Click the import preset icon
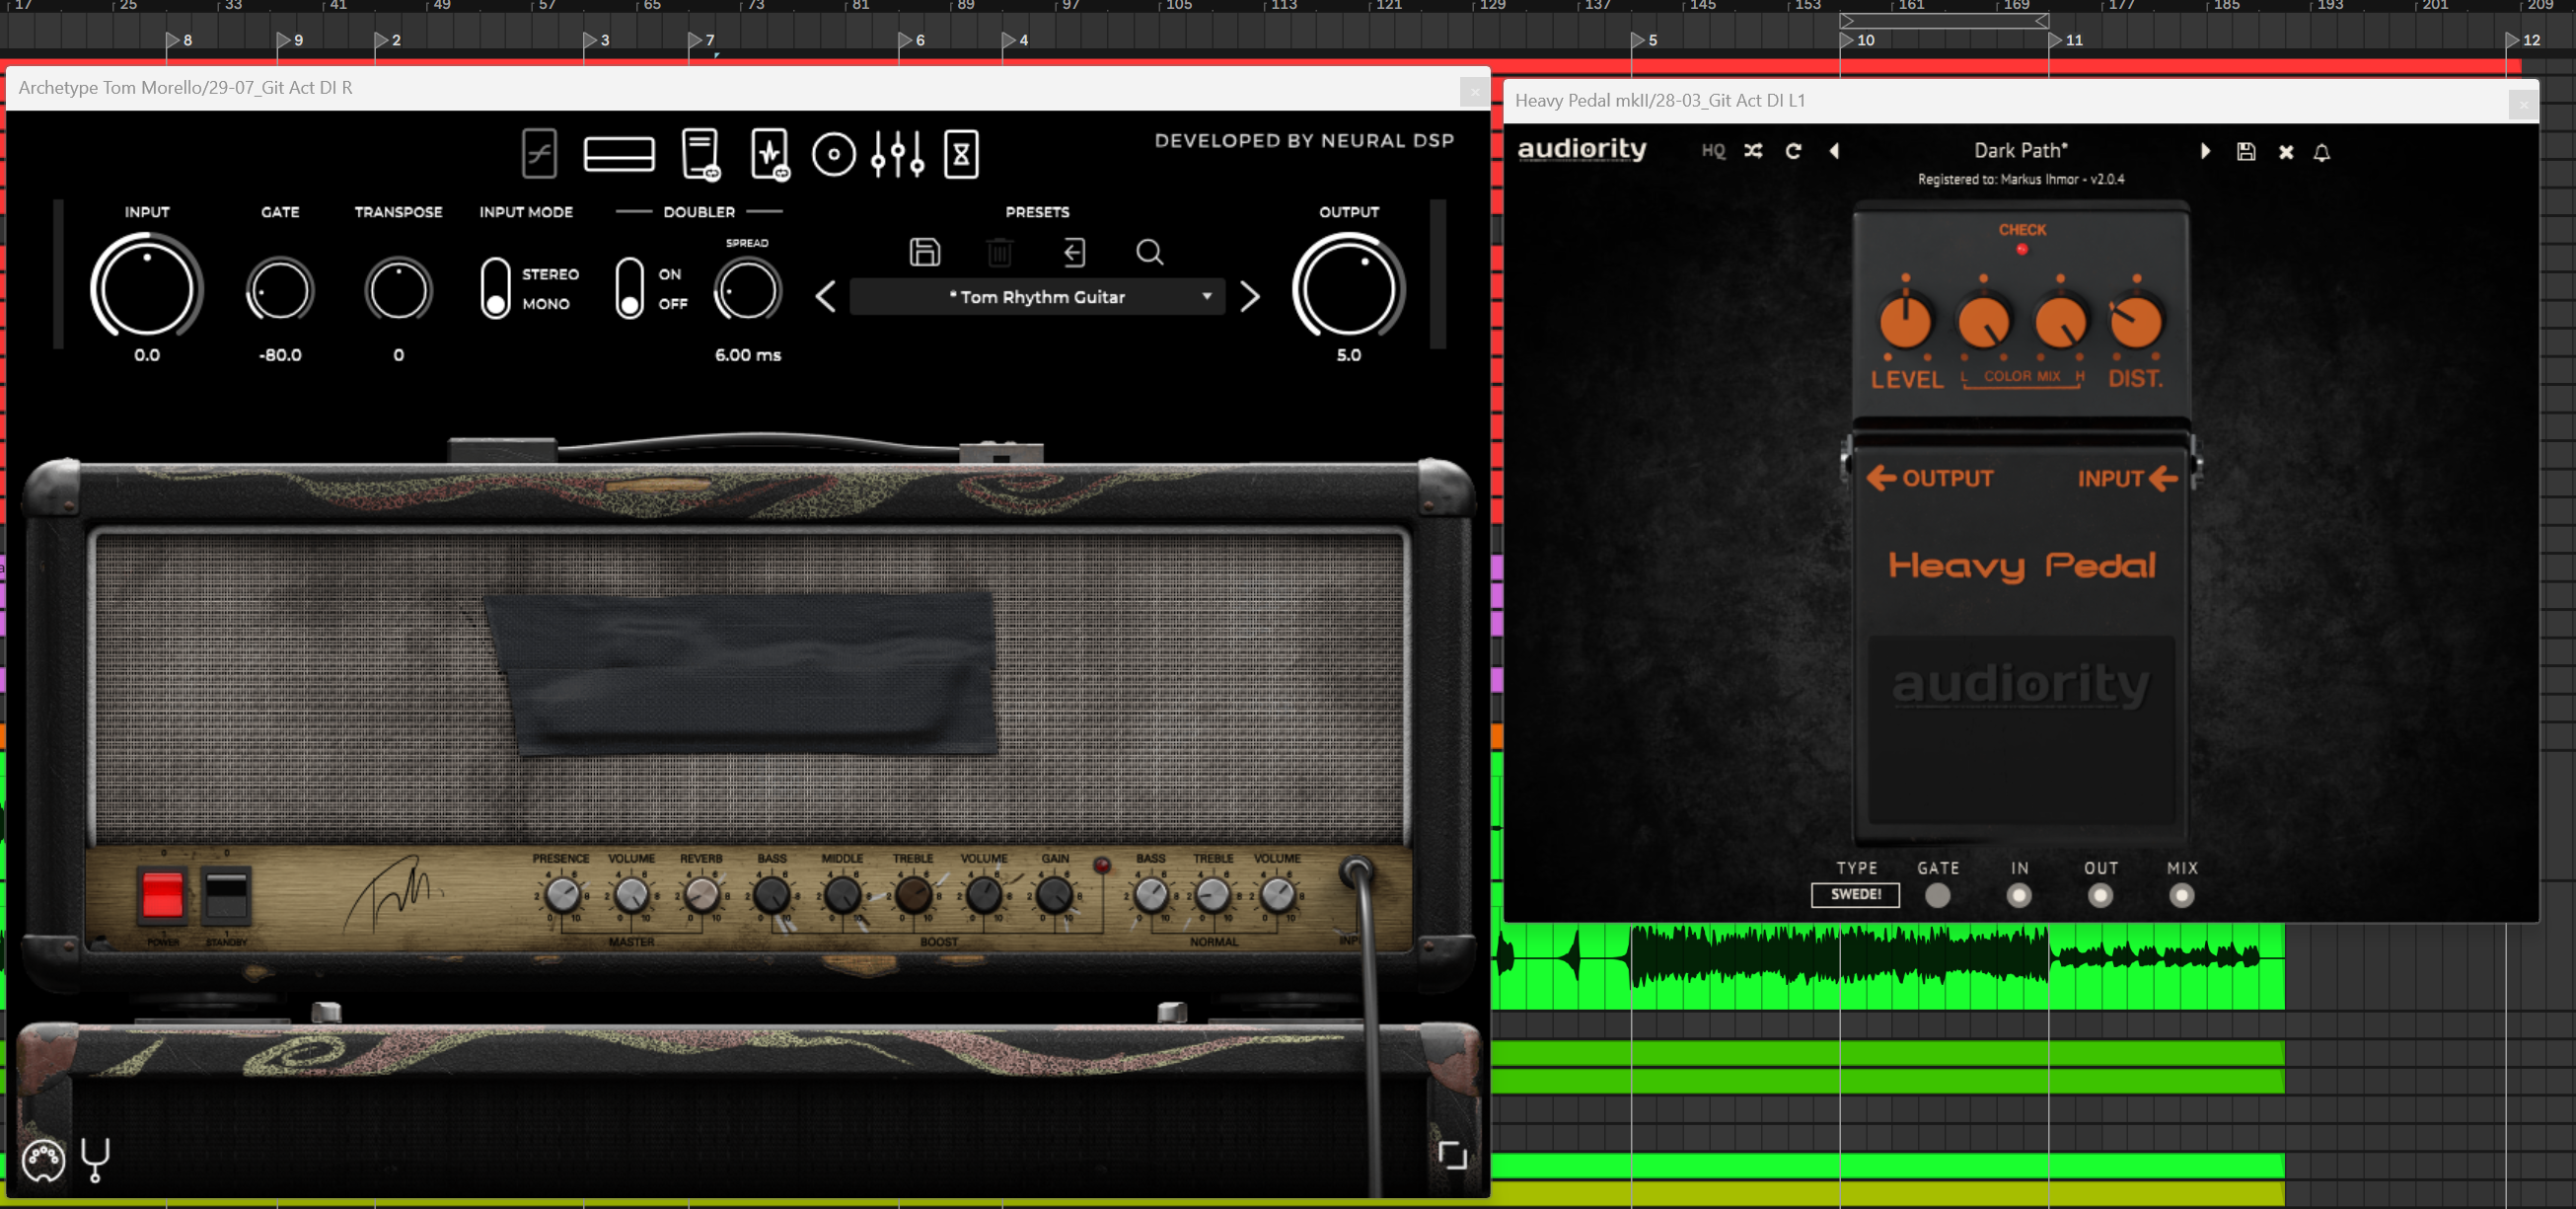This screenshot has width=2576, height=1209. [1074, 252]
